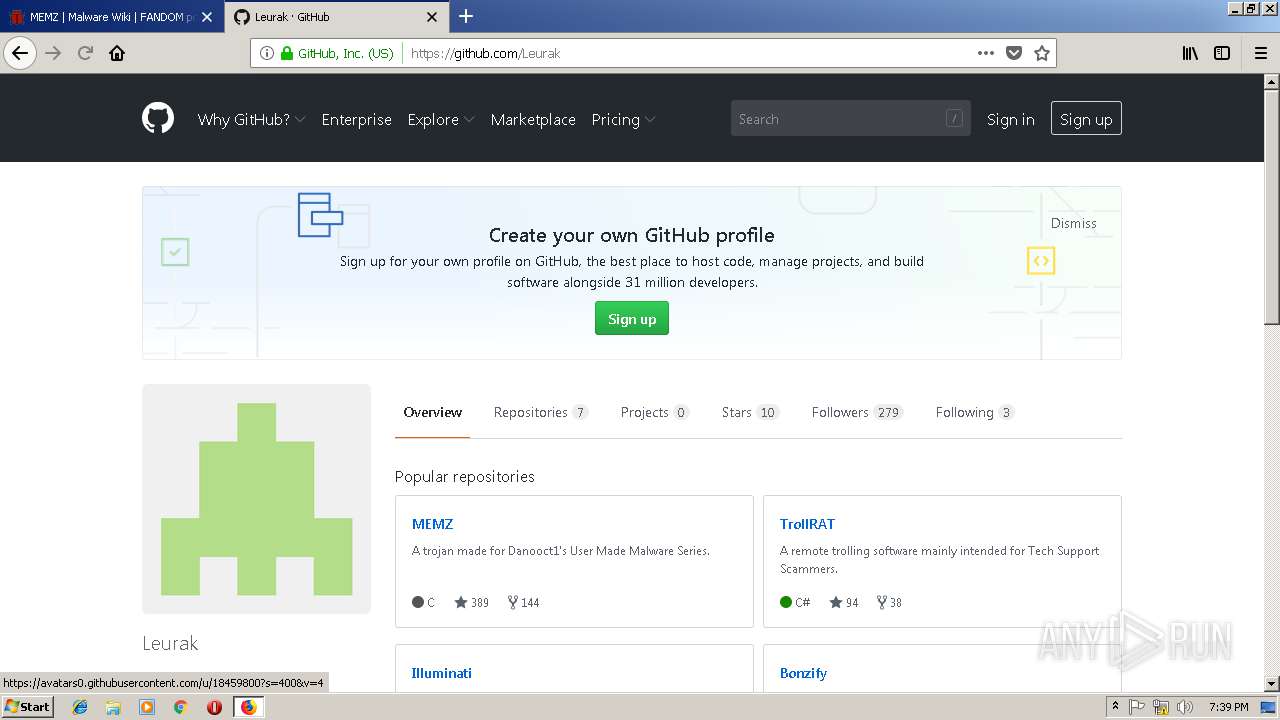Open the Illuminati repository link
This screenshot has height=720, width=1280.
pos(441,673)
